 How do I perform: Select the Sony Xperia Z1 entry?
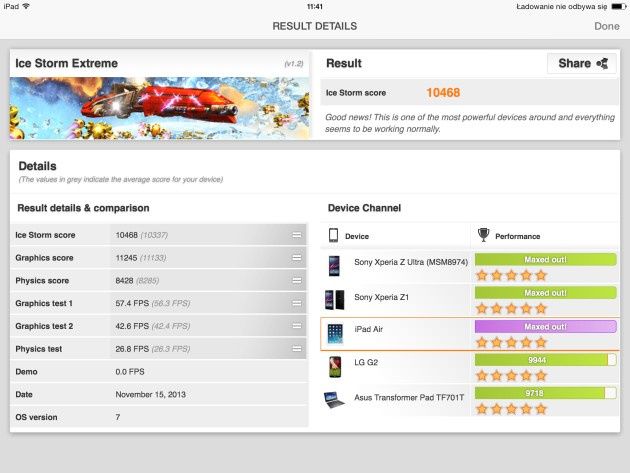381,297
